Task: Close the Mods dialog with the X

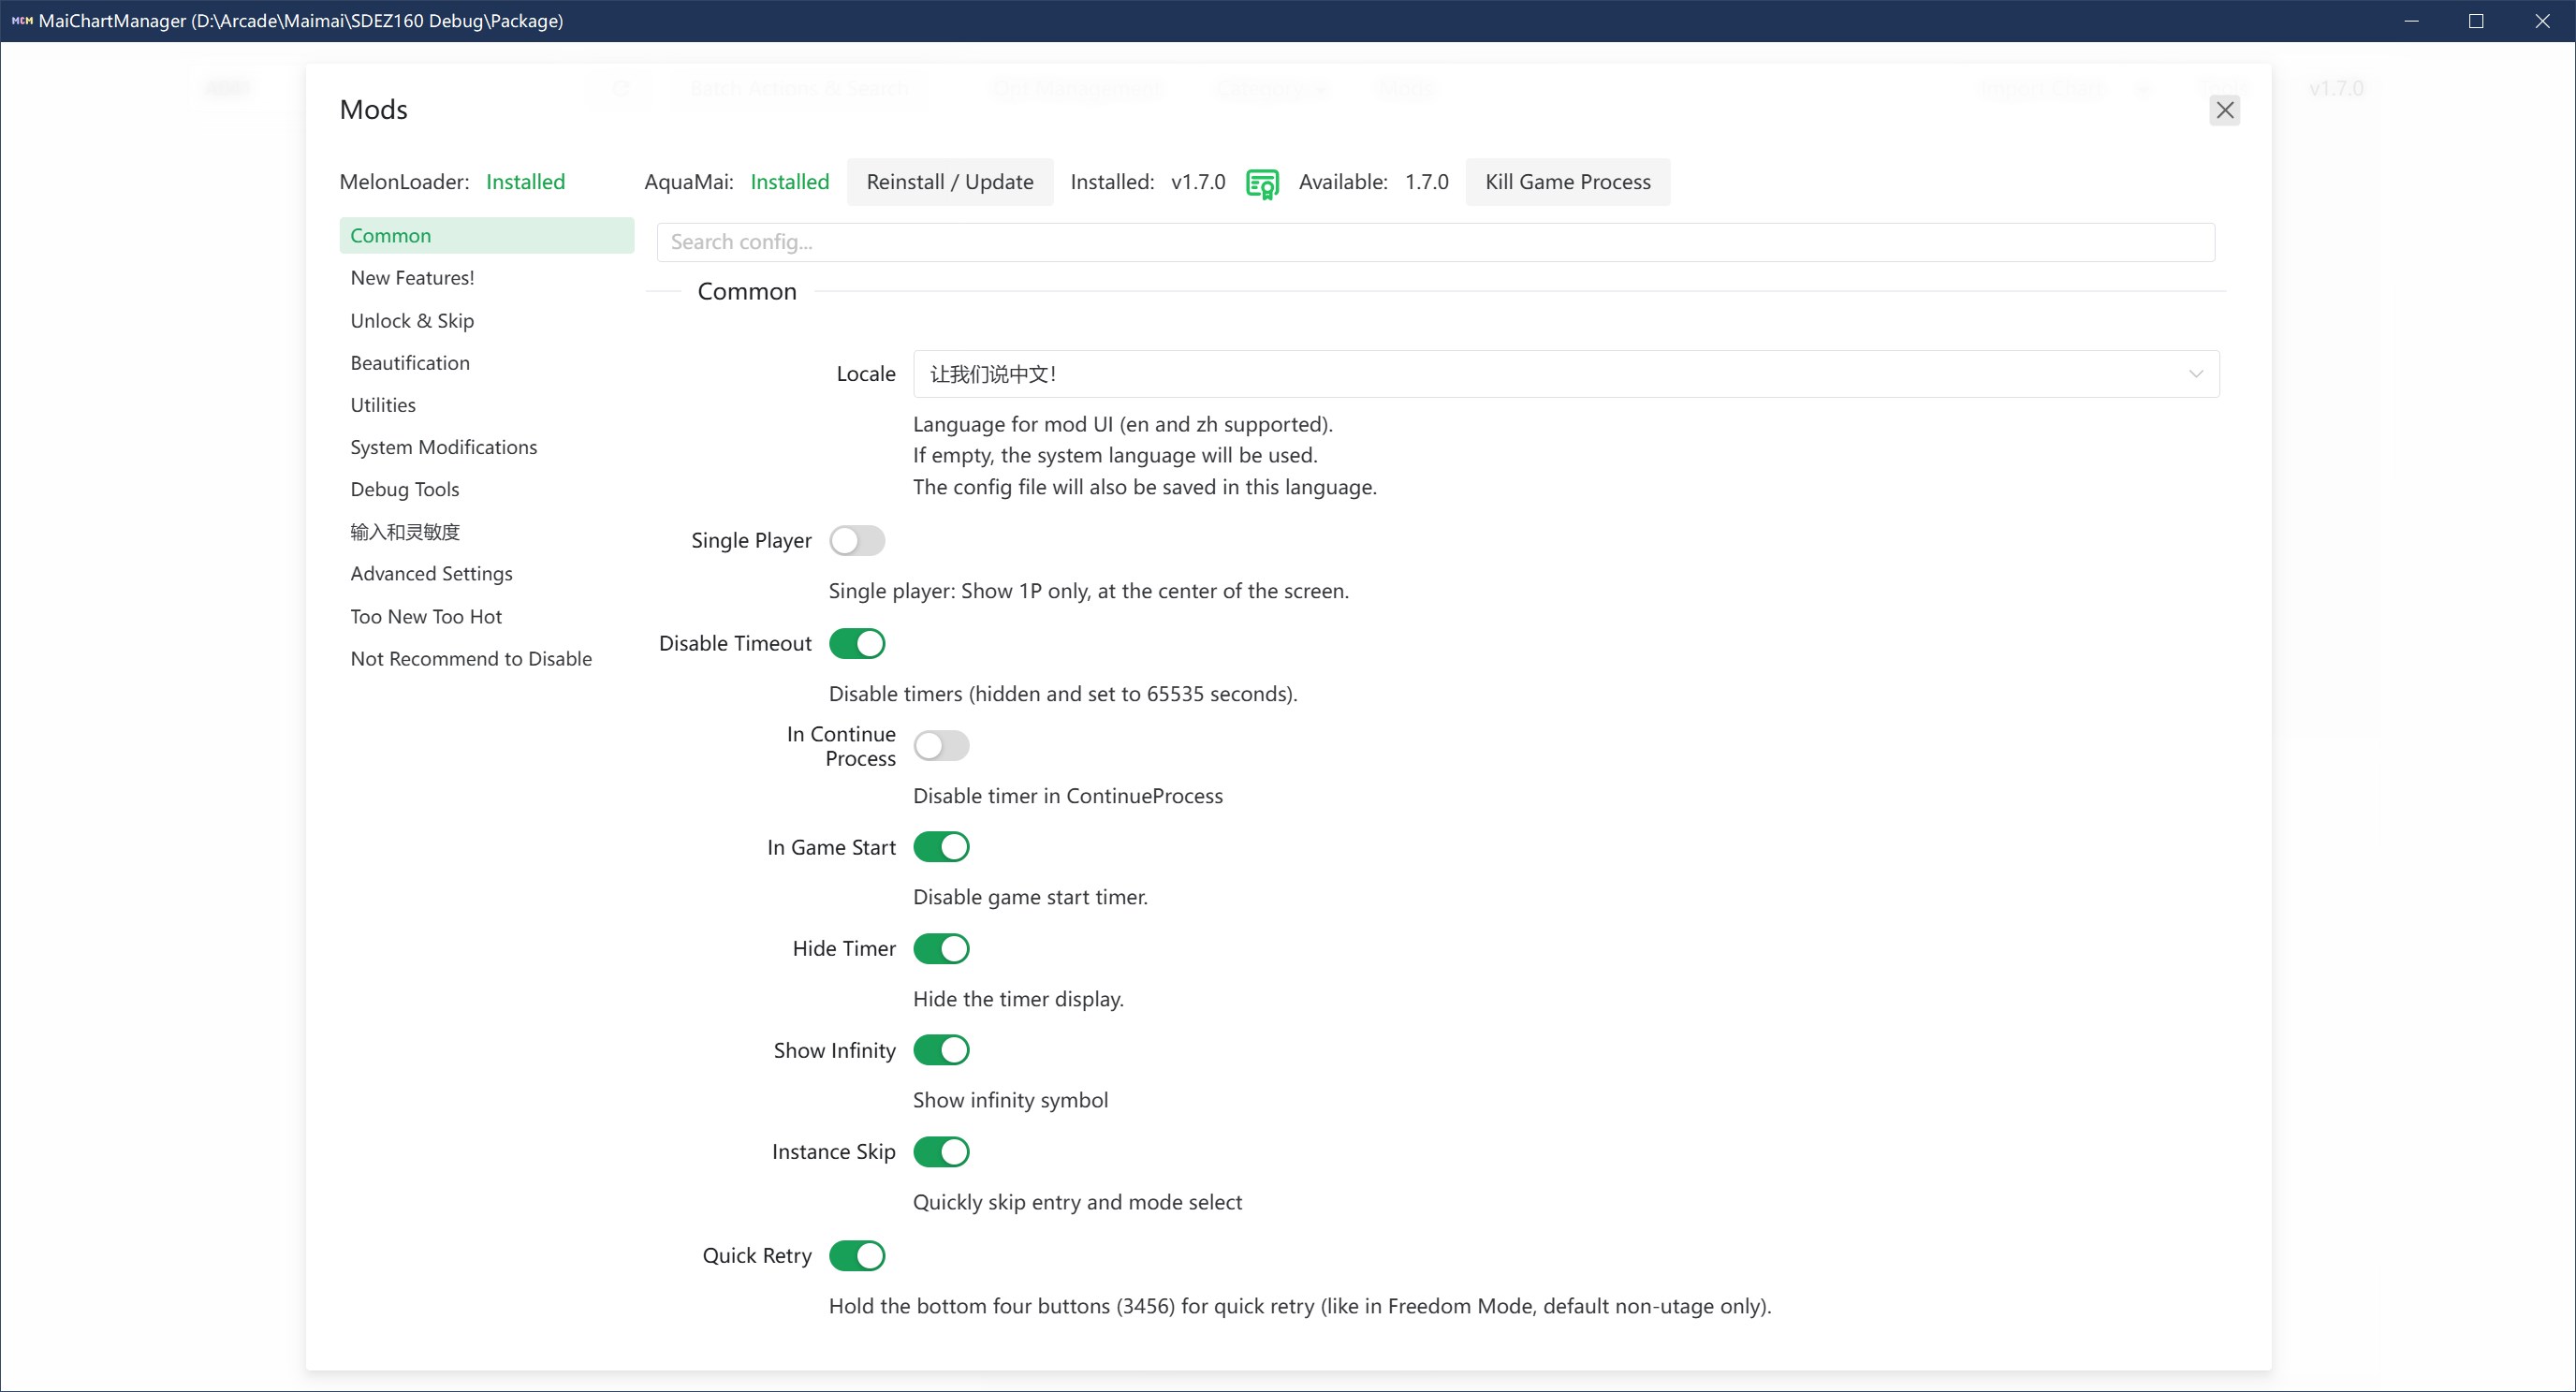Action: pos(2224,110)
